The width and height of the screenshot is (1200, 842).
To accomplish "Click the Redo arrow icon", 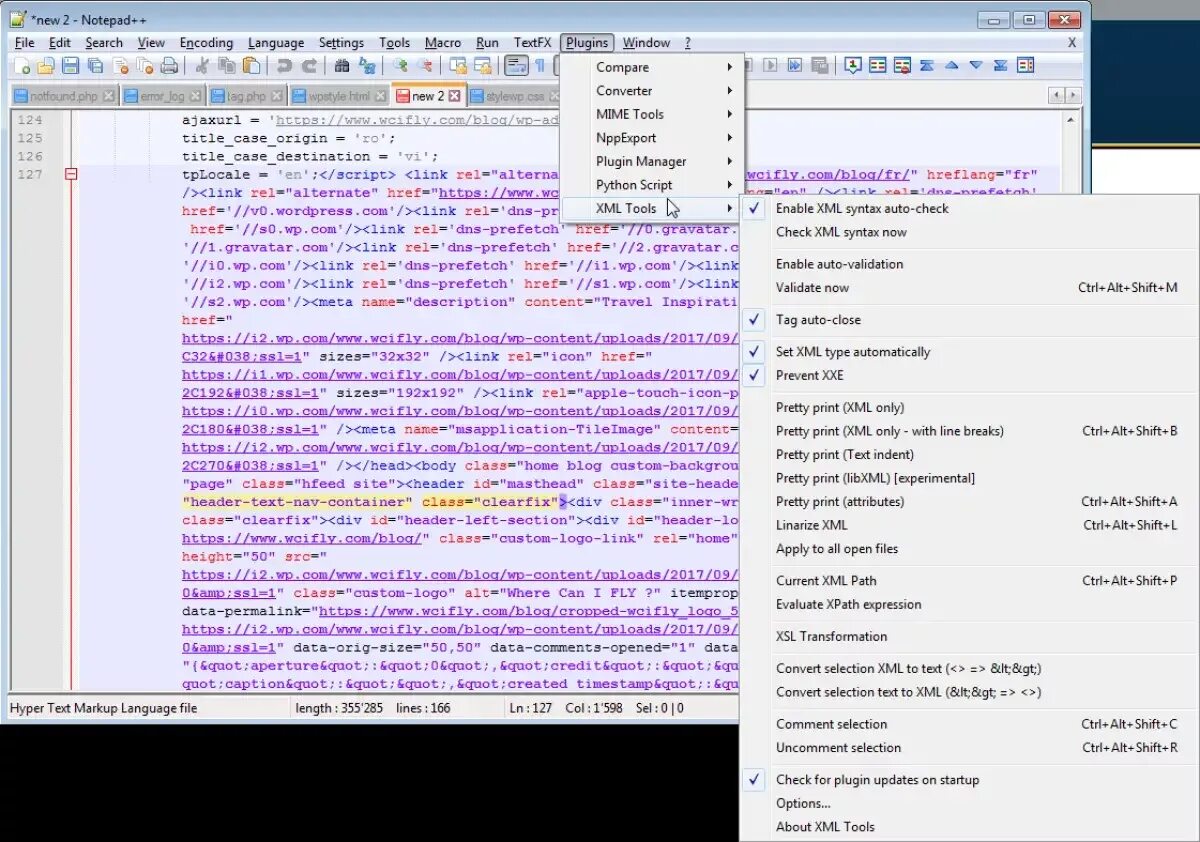I will coord(309,66).
